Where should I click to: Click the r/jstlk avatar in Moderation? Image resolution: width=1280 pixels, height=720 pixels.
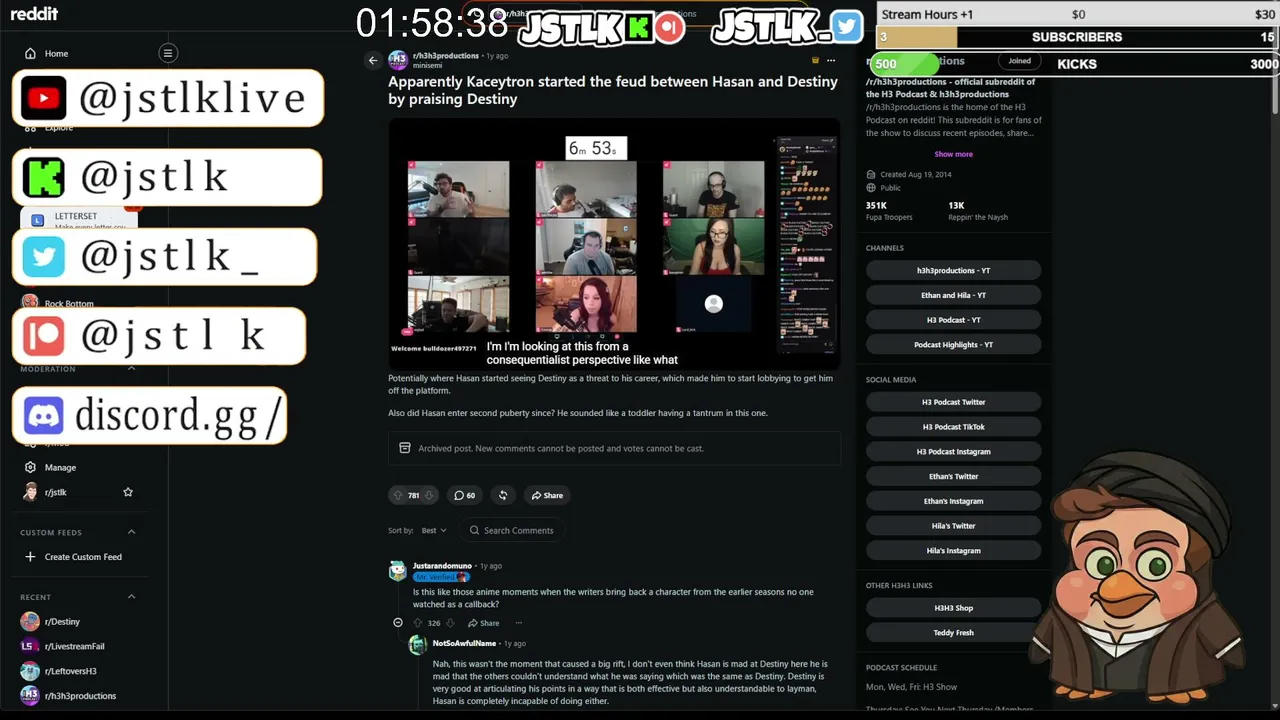coord(30,492)
